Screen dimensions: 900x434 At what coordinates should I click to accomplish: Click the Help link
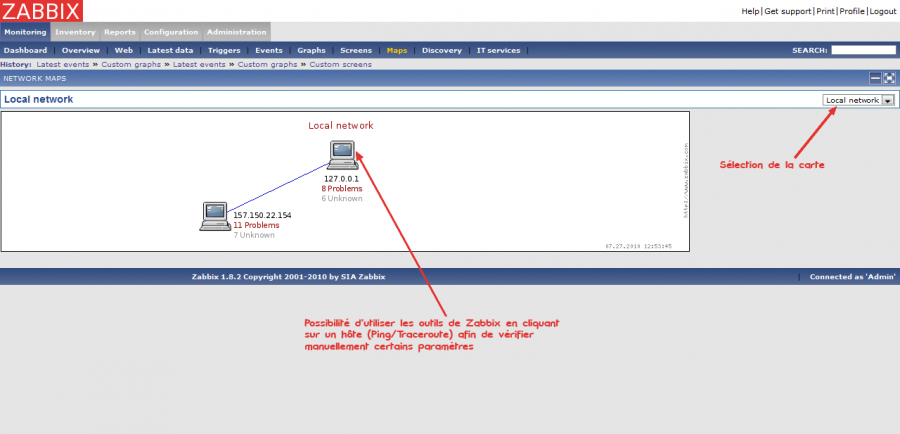(750, 11)
